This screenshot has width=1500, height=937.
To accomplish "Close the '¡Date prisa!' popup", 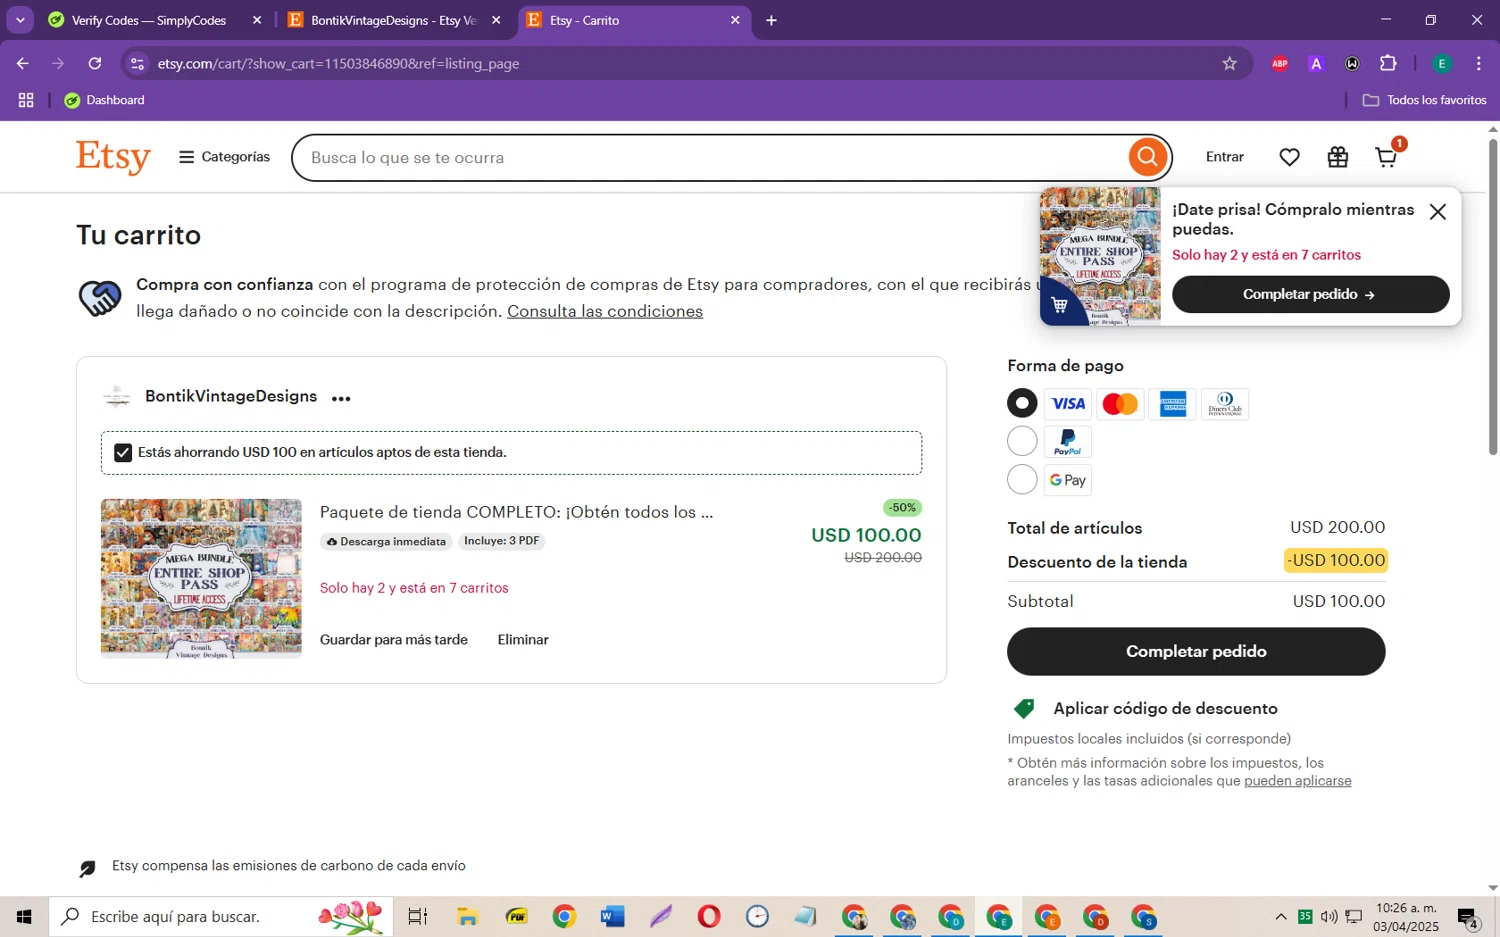I will pyautogui.click(x=1438, y=212).
